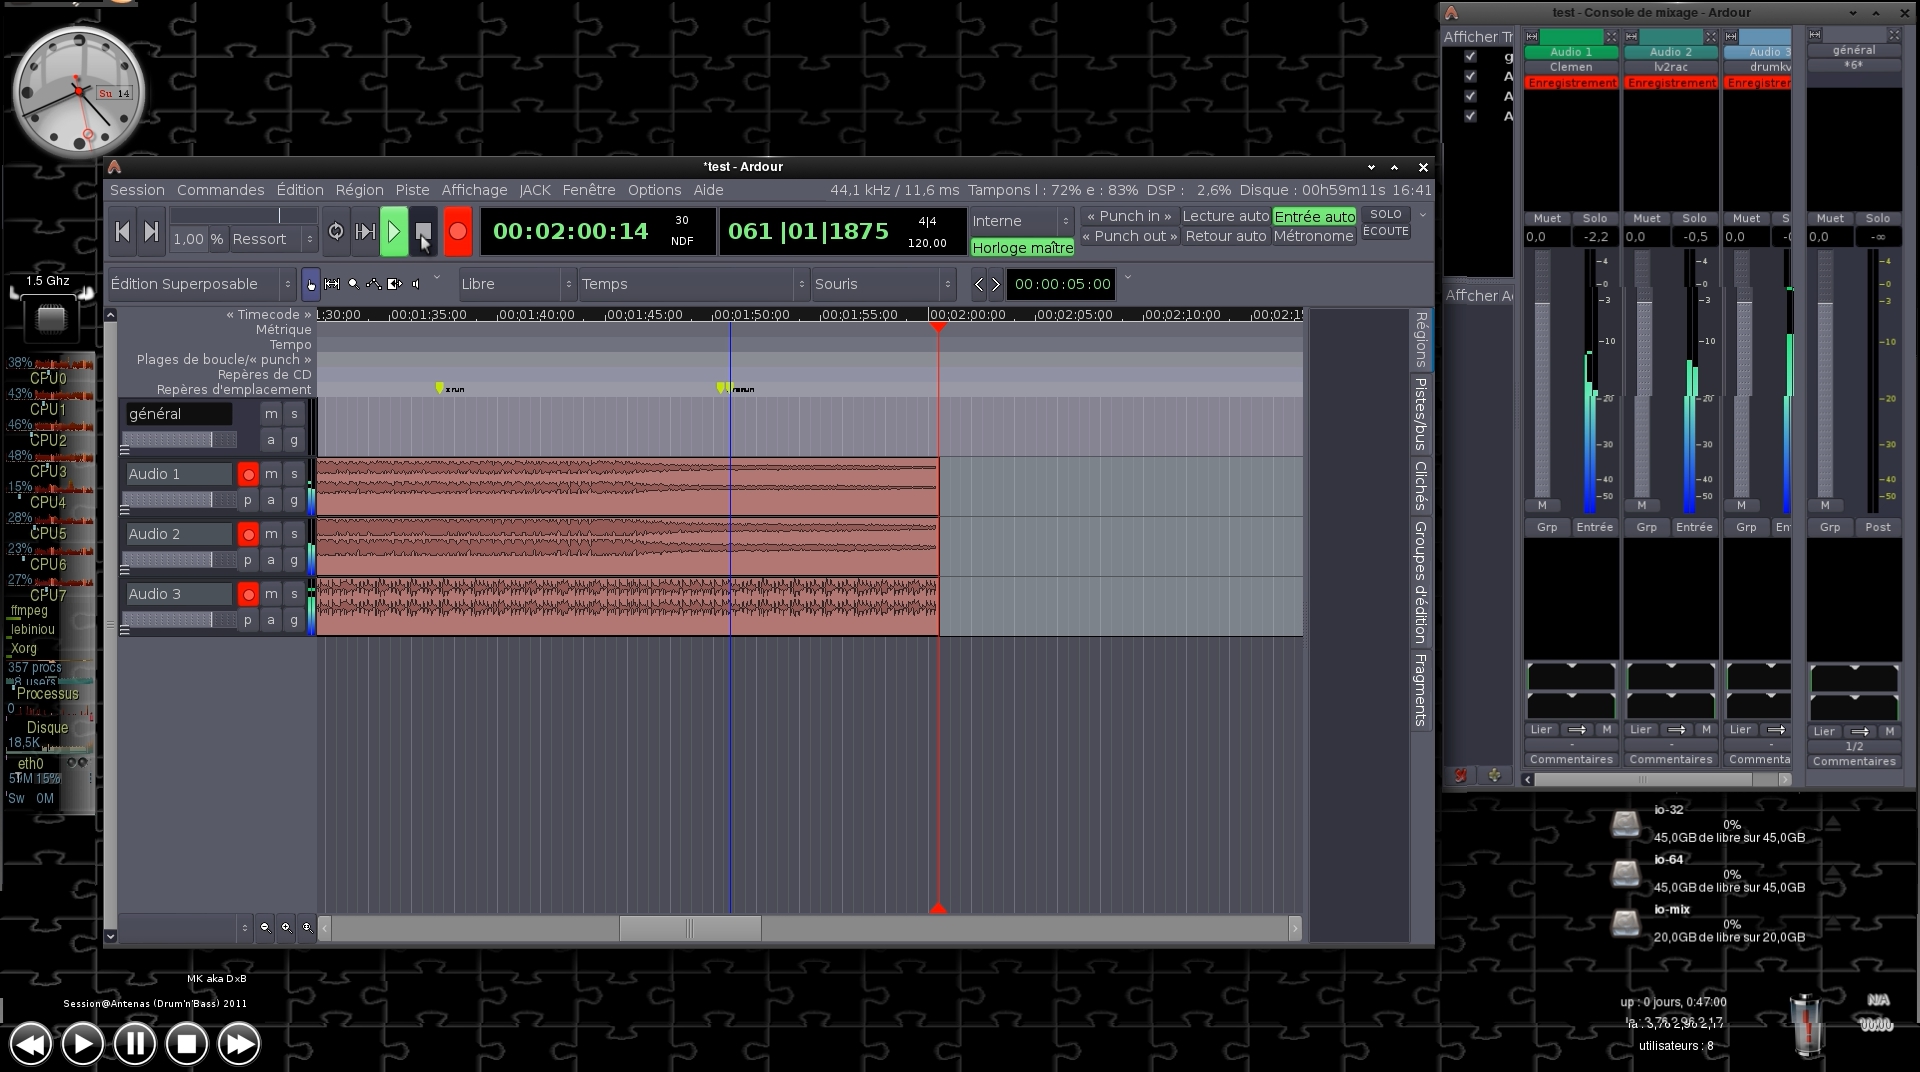Open Commentaires on Audio 2 mixer strip
Viewport: 1920px width, 1072px height.
(x=1671, y=759)
